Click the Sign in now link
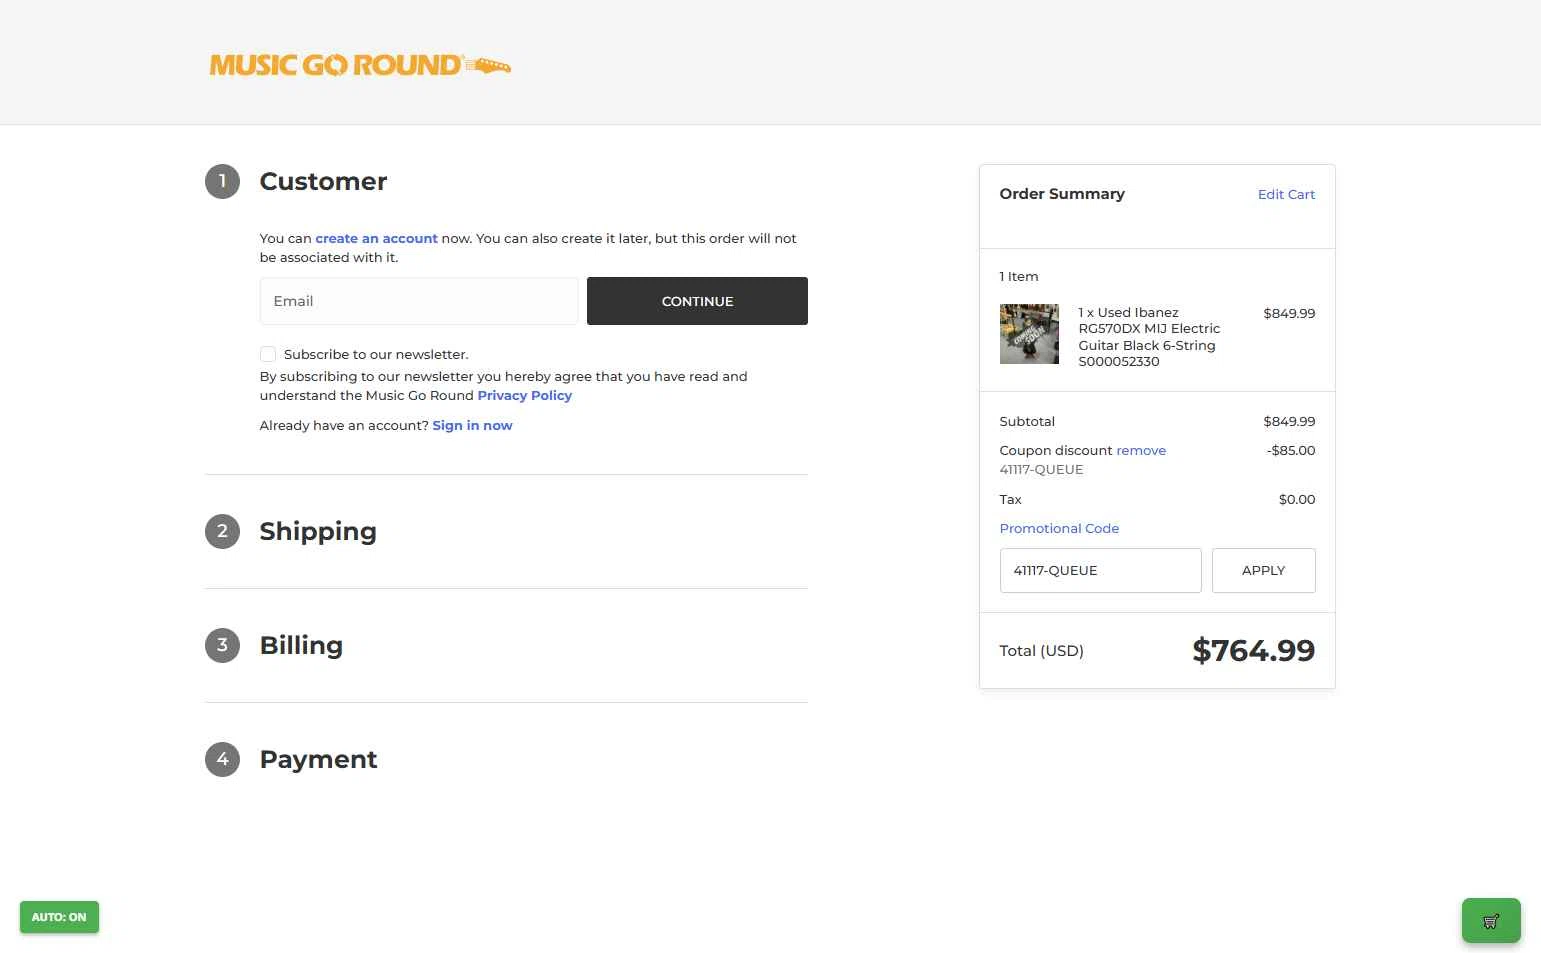 click(472, 425)
